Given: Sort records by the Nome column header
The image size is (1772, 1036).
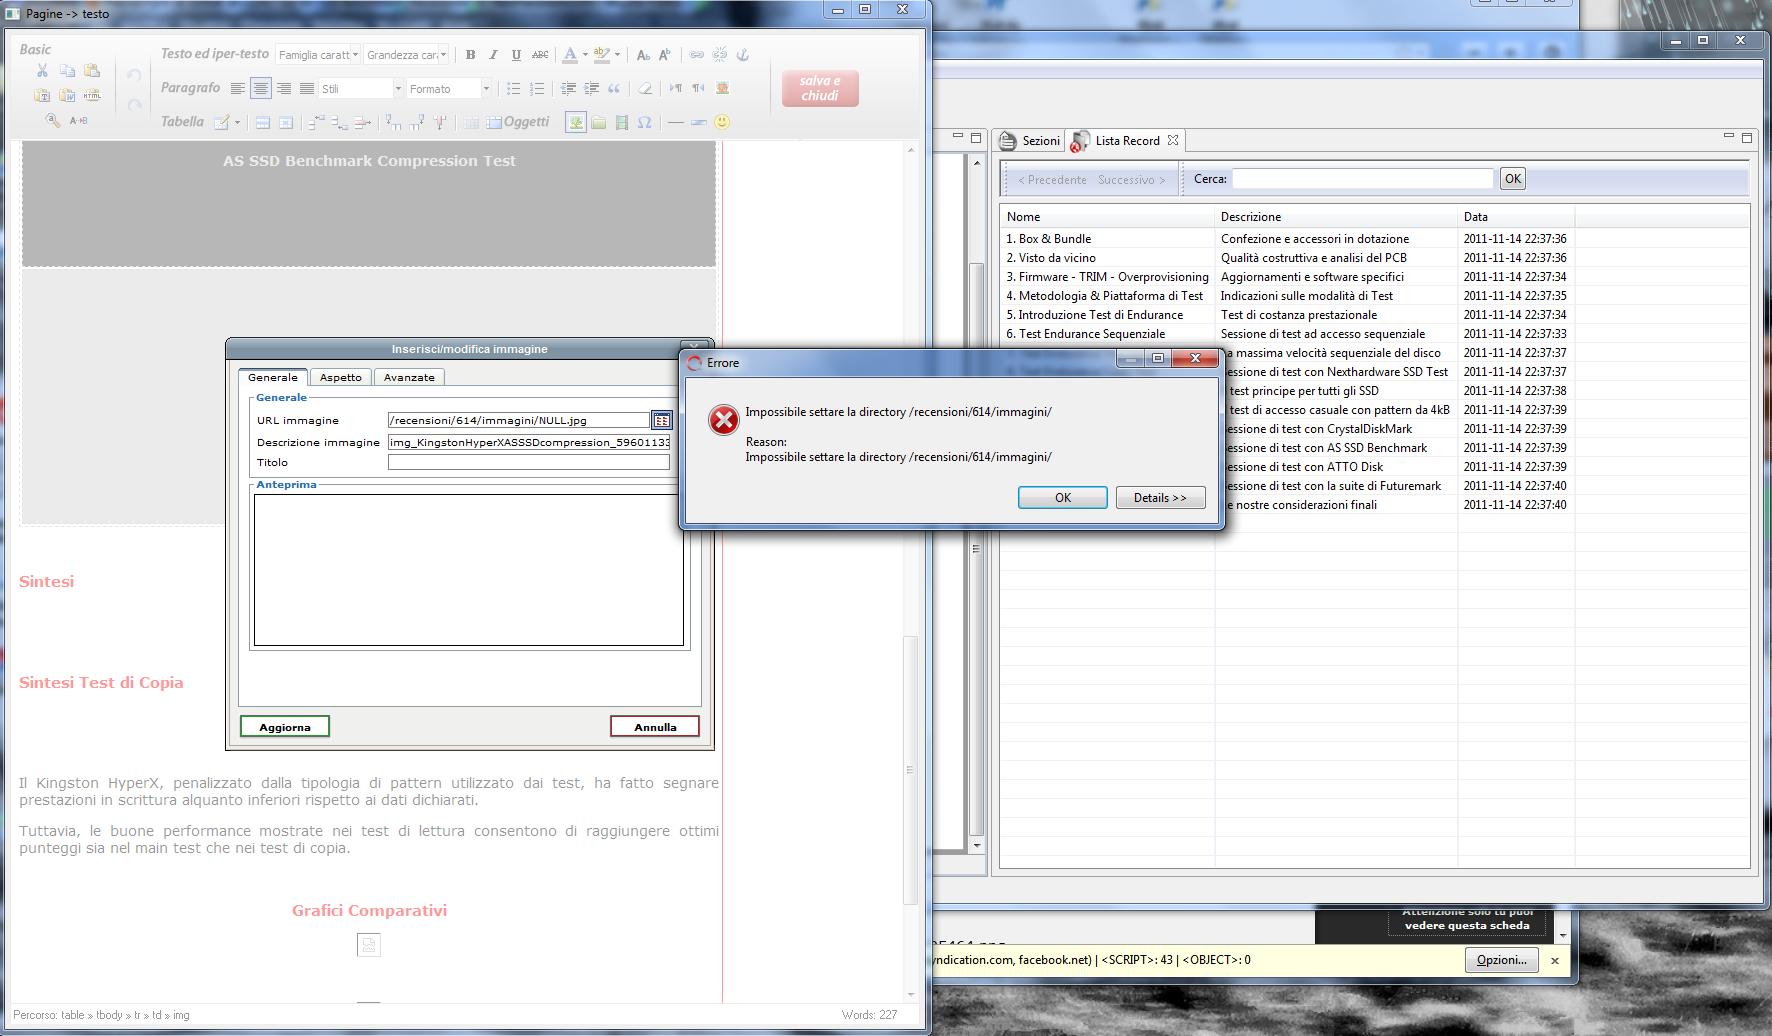Looking at the screenshot, I should tap(1106, 216).
